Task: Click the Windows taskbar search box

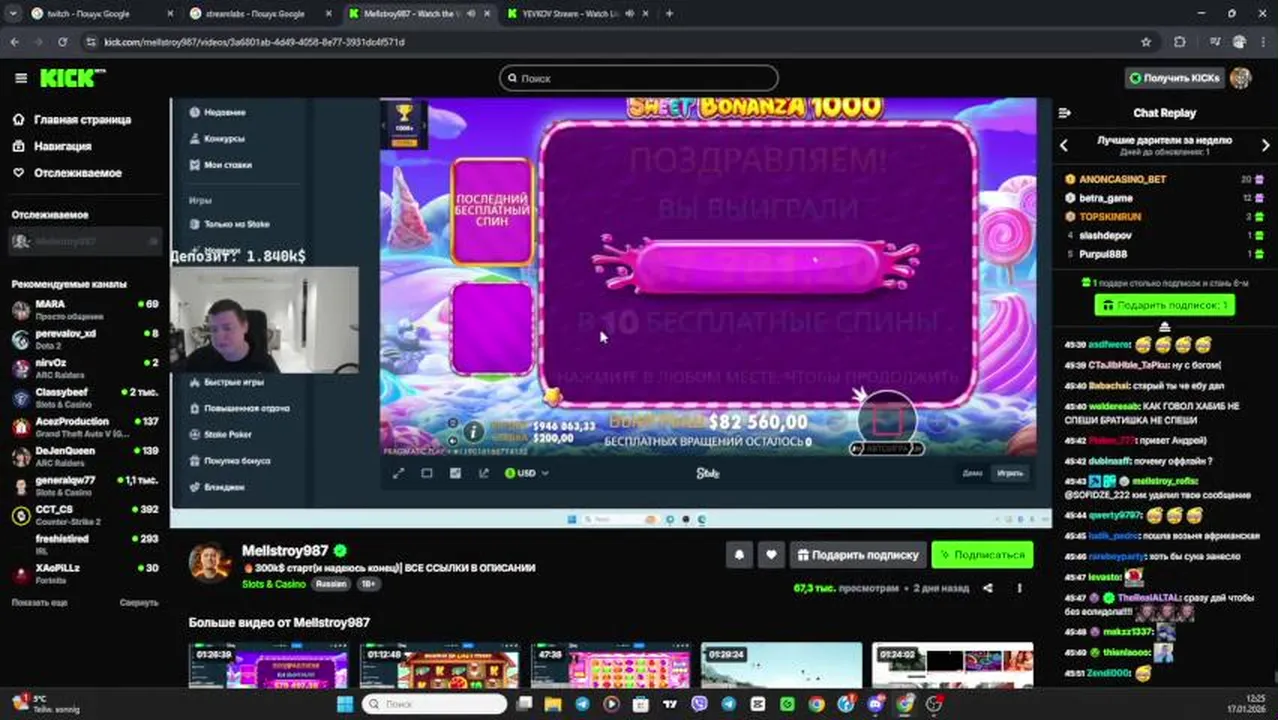Action: point(436,704)
